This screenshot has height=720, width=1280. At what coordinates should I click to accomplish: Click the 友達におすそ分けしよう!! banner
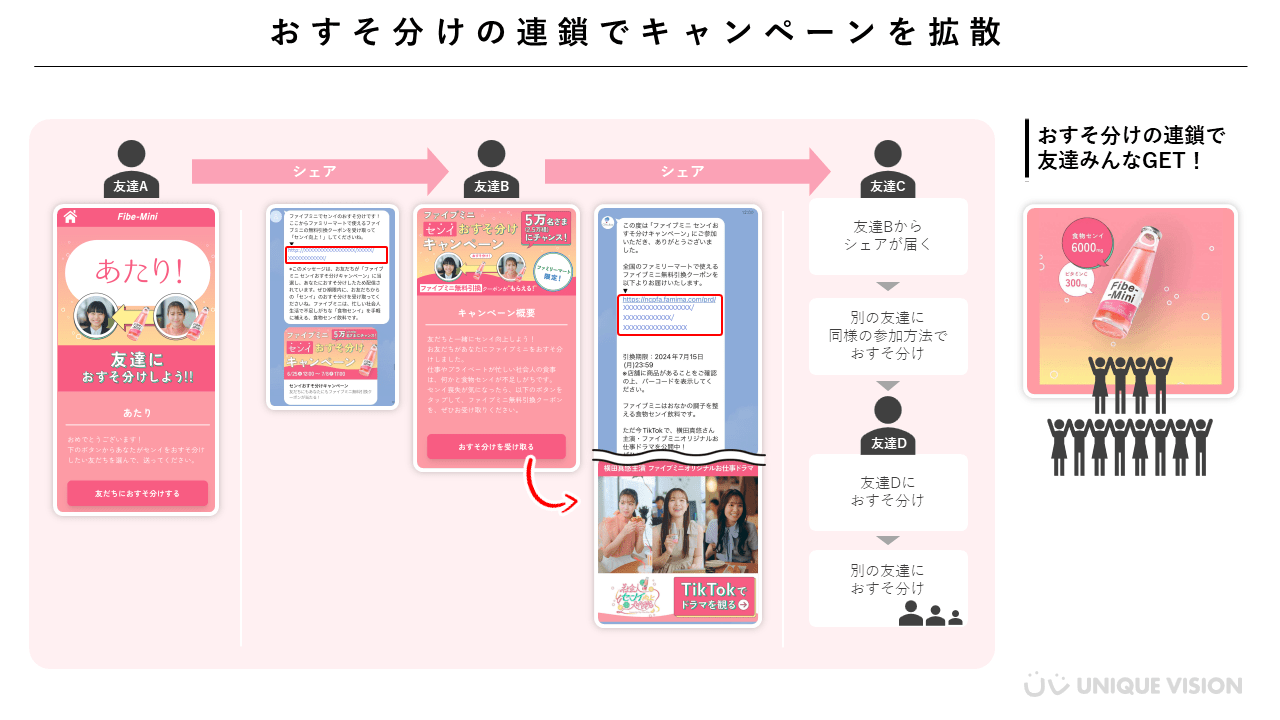point(137,368)
